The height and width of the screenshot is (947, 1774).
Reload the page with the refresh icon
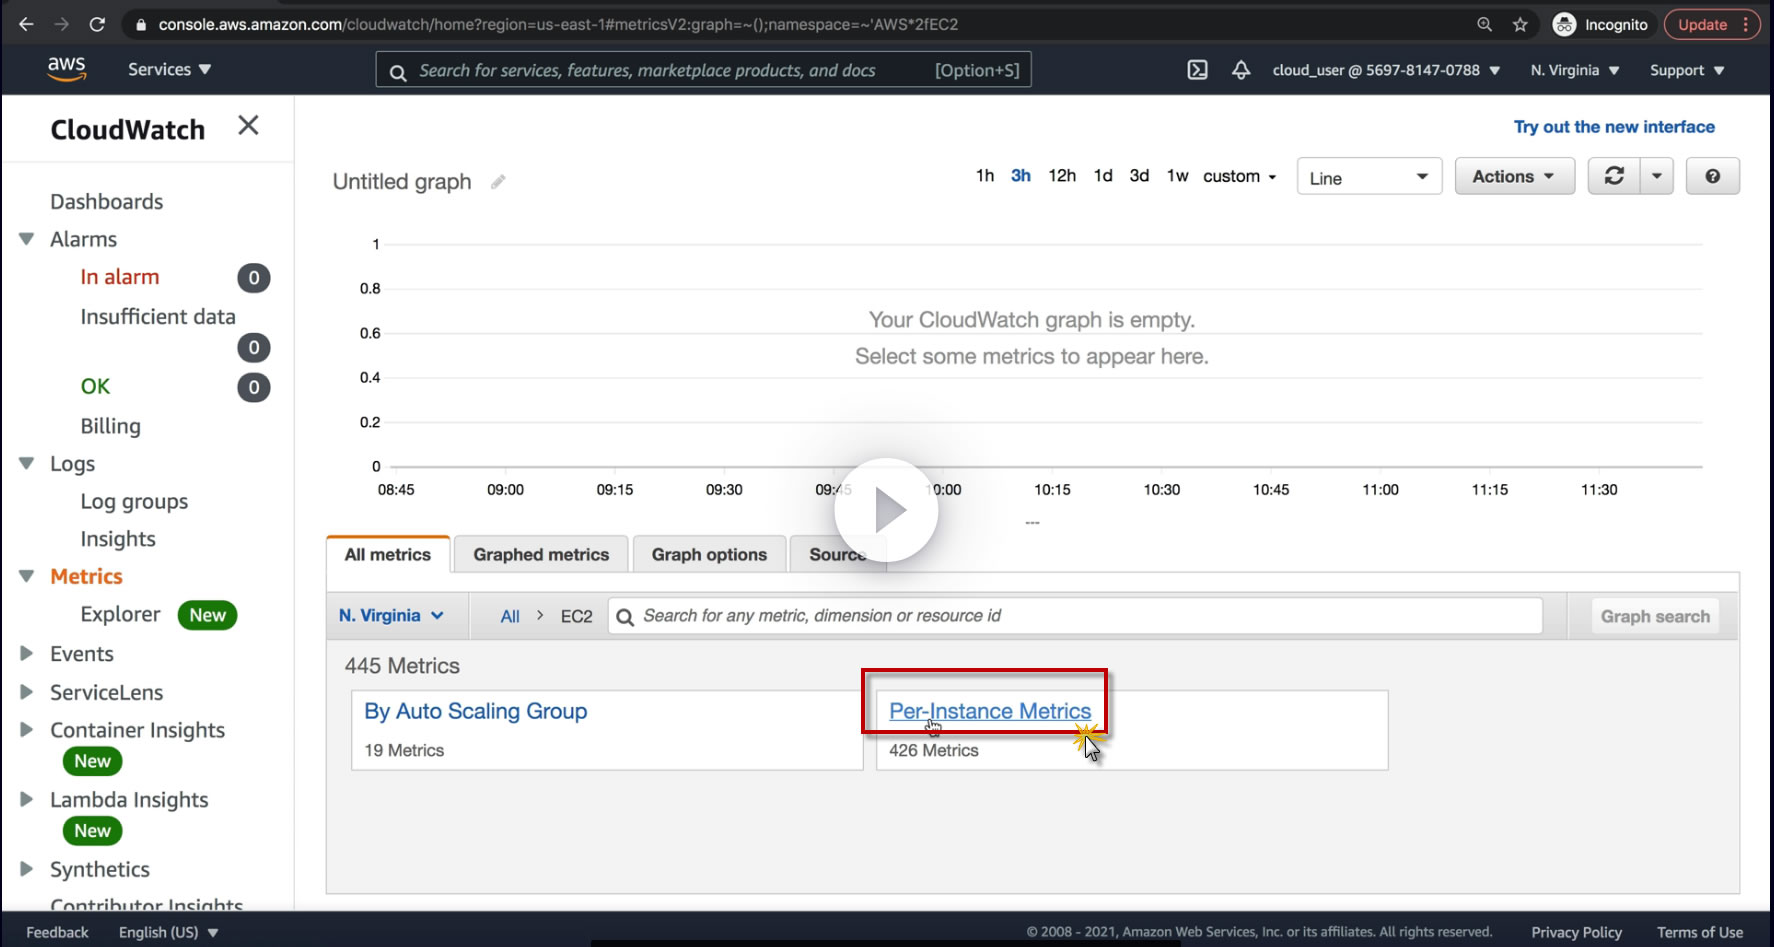97,24
